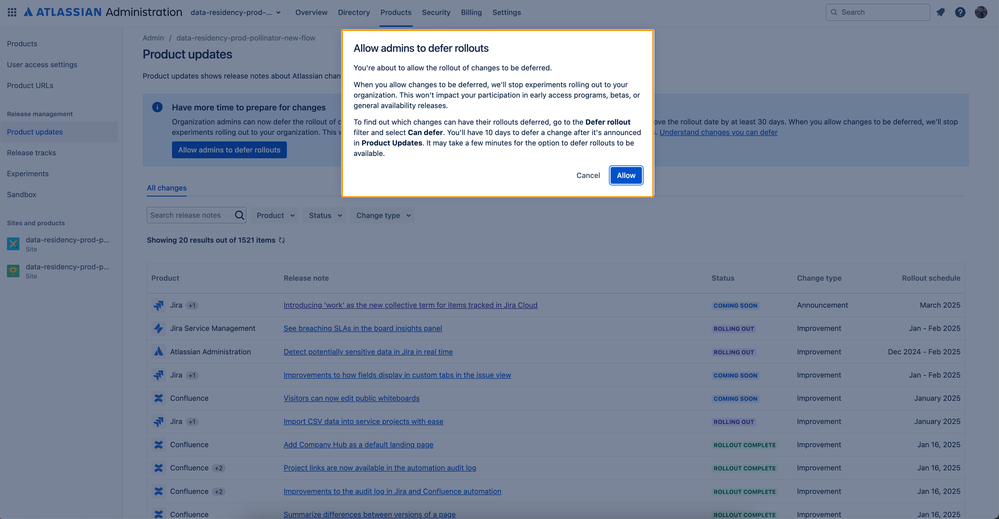999x519 pixels.
Task: Click 'Dec 2024 - Feb 2025' rollout schedule cell
Action: click(x=924, y=352)
